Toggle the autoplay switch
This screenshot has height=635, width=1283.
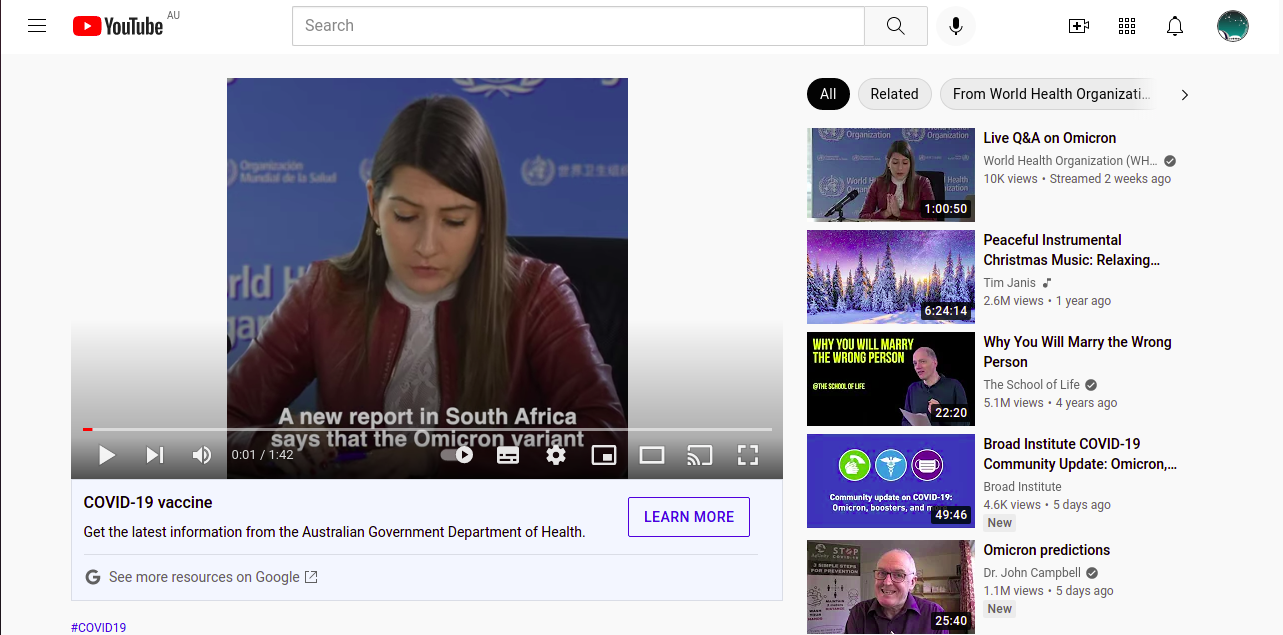point(457,455)
